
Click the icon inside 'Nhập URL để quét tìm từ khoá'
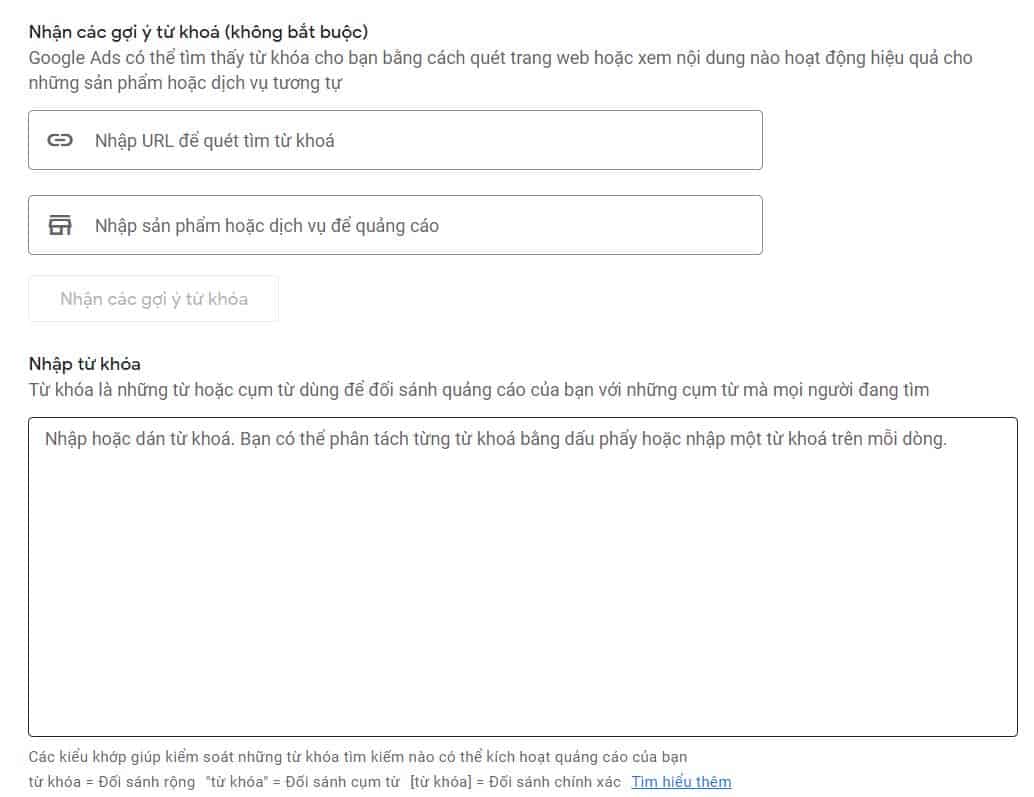tap(60, 140)
